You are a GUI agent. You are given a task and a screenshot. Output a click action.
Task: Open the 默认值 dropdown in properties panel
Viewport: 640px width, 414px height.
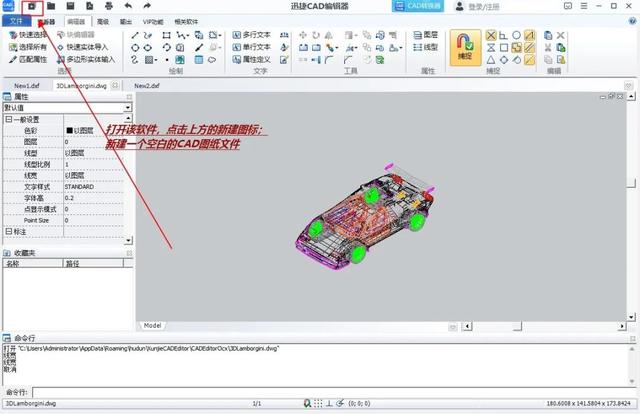128,107
